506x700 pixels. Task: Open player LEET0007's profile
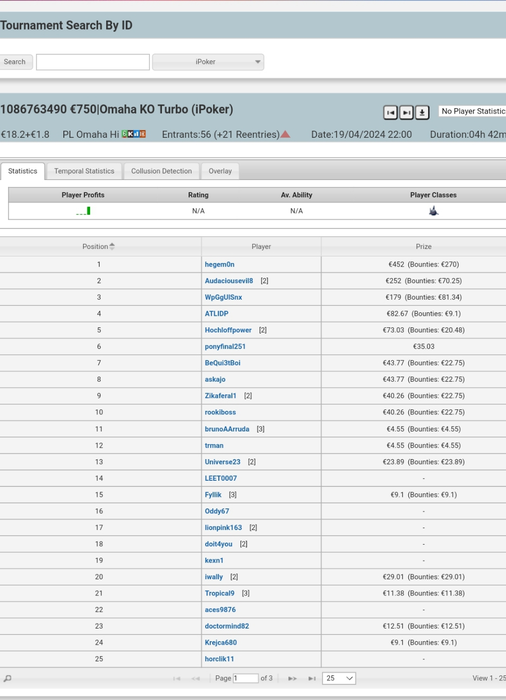coord(221,478)
